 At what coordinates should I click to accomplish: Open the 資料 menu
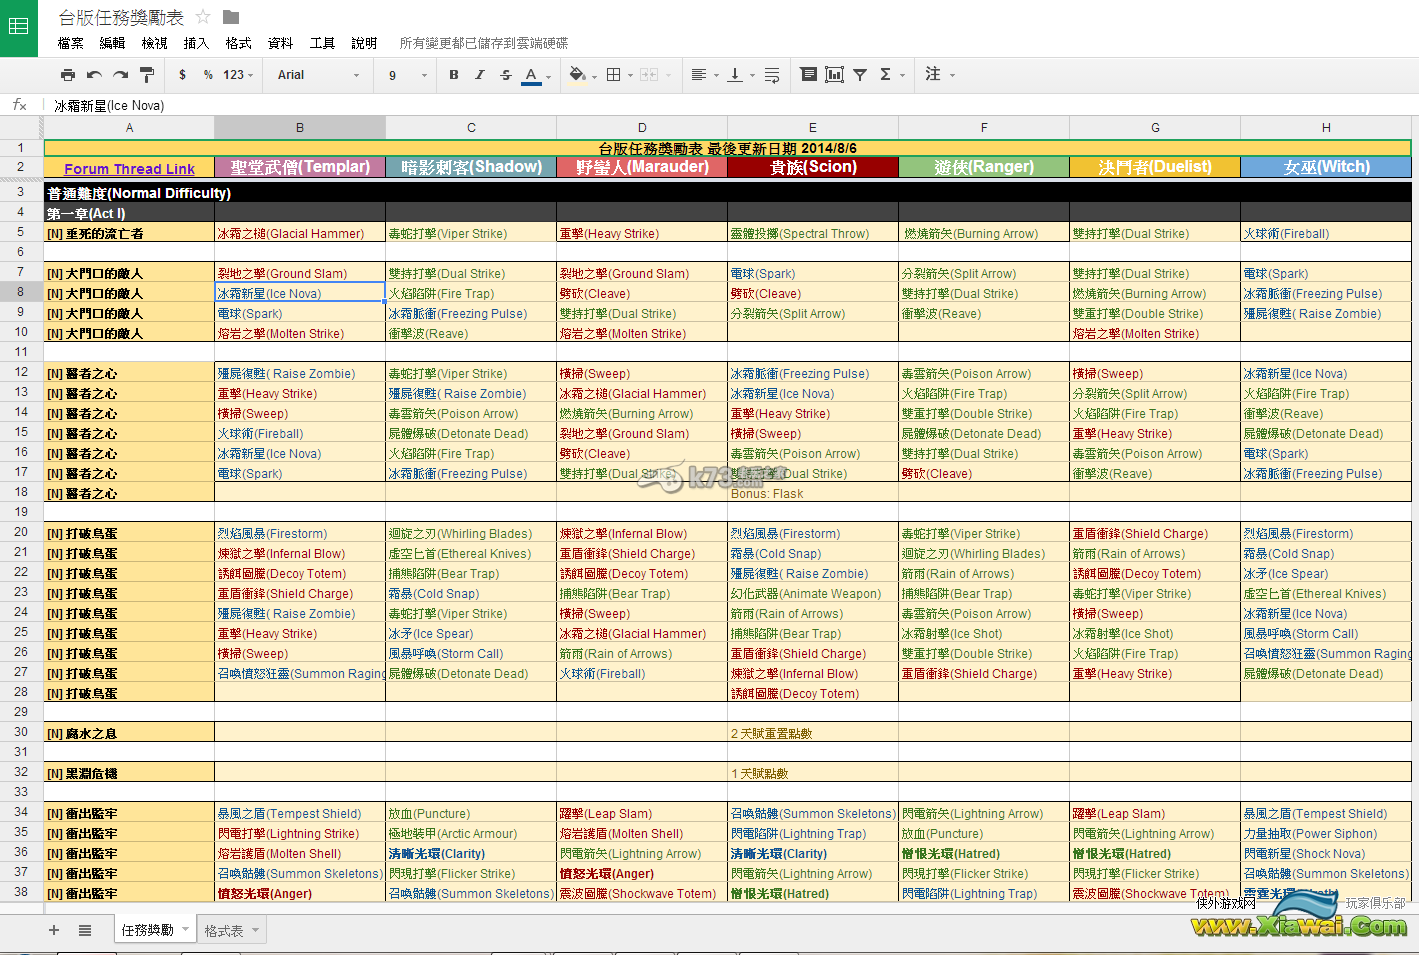[x=281, y=43]
